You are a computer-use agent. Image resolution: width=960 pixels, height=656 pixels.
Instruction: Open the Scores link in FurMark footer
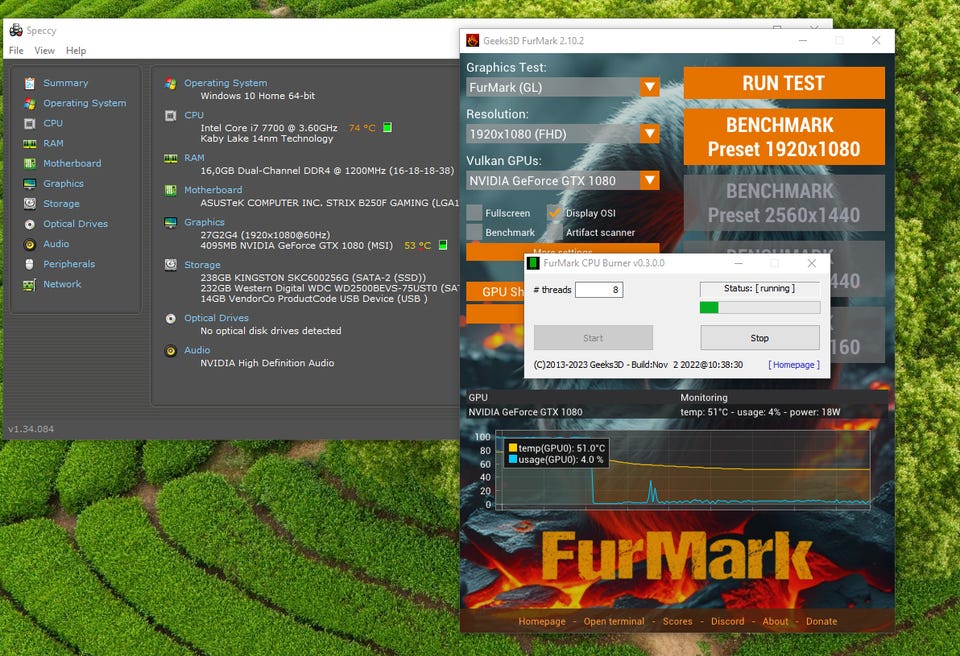coord(677,621)
